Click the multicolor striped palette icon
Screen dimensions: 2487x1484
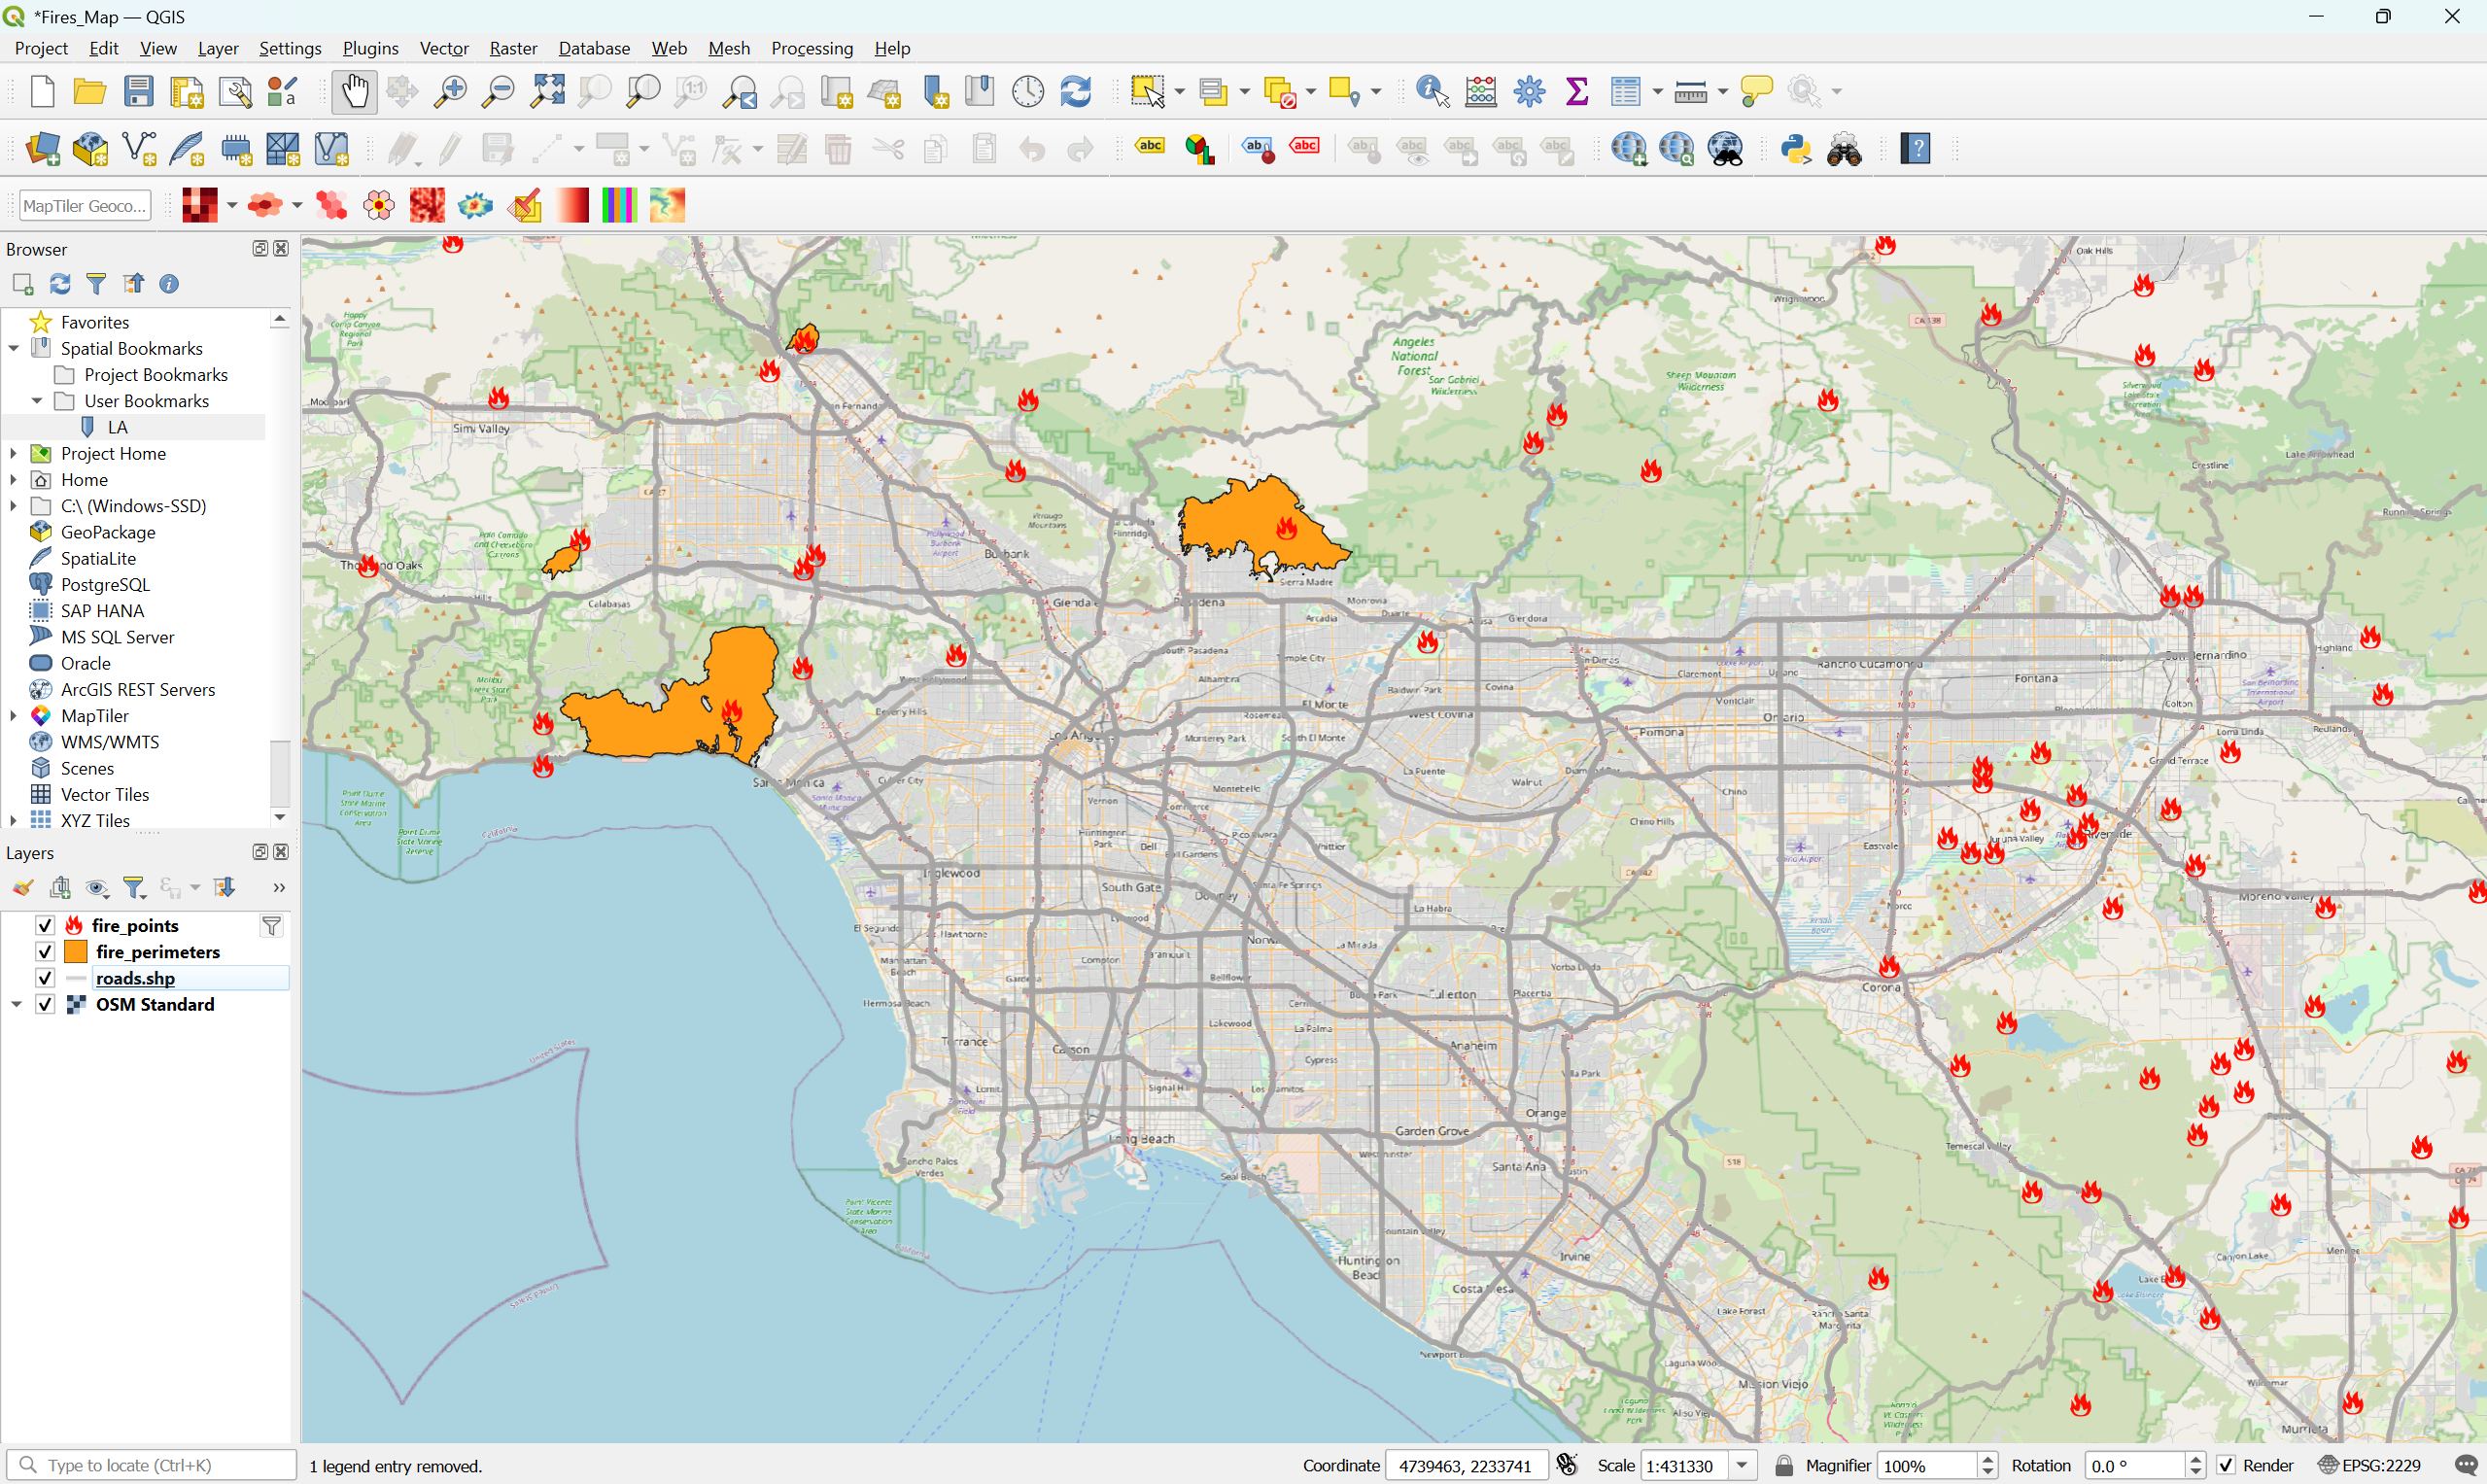[619, 206]
